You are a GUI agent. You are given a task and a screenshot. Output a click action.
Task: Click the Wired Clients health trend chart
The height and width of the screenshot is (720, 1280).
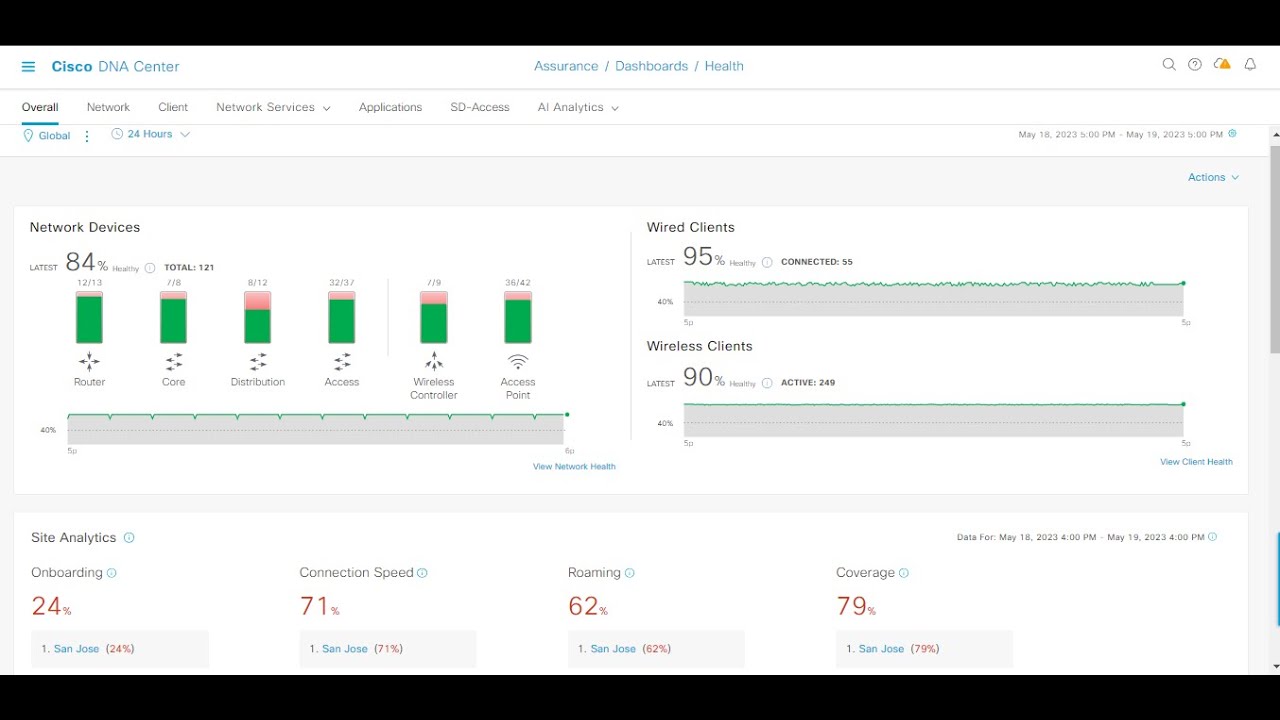click(934, 298)
